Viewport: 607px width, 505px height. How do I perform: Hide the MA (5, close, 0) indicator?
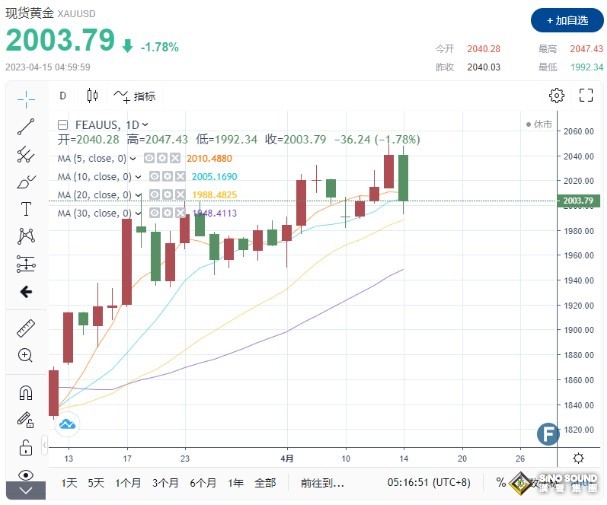149,158
